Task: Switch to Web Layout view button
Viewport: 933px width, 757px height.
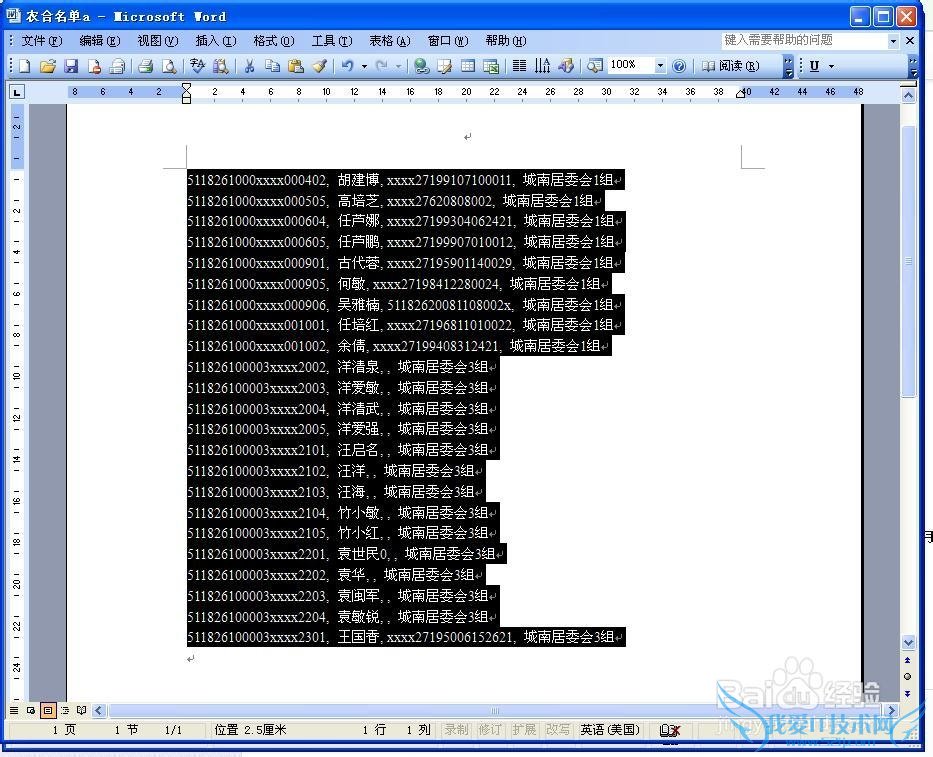Action: 31,710
